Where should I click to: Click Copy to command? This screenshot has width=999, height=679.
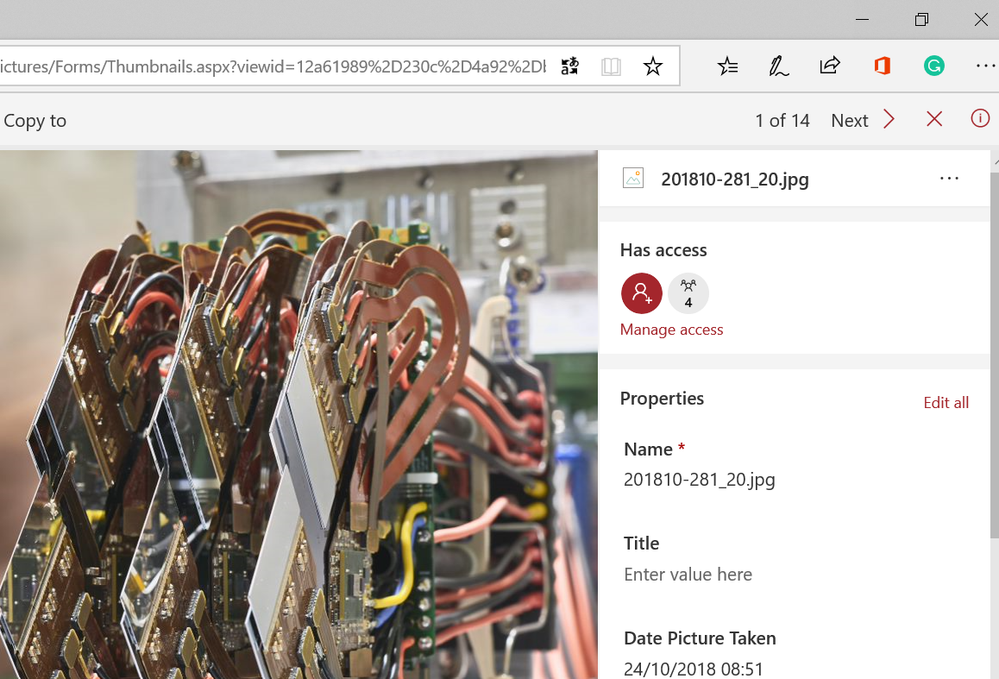coord(35,120)
